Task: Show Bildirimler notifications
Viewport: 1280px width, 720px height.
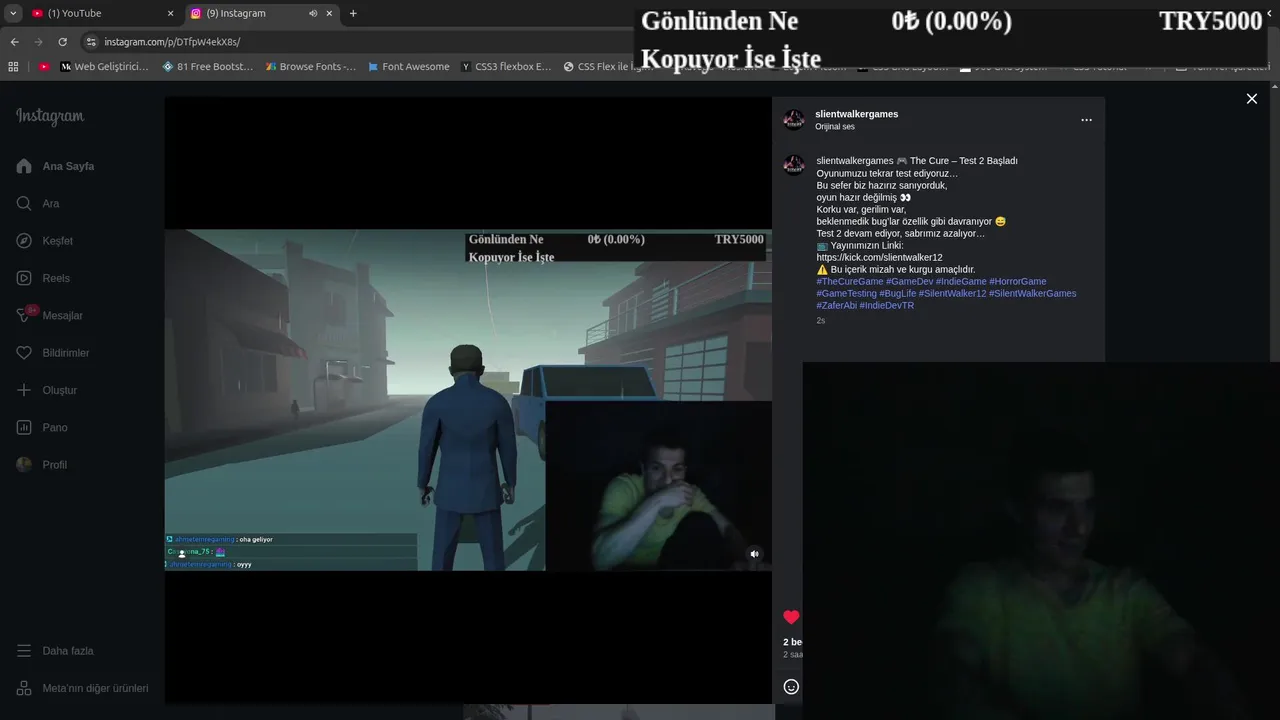Action: click(x=53, y=353)
